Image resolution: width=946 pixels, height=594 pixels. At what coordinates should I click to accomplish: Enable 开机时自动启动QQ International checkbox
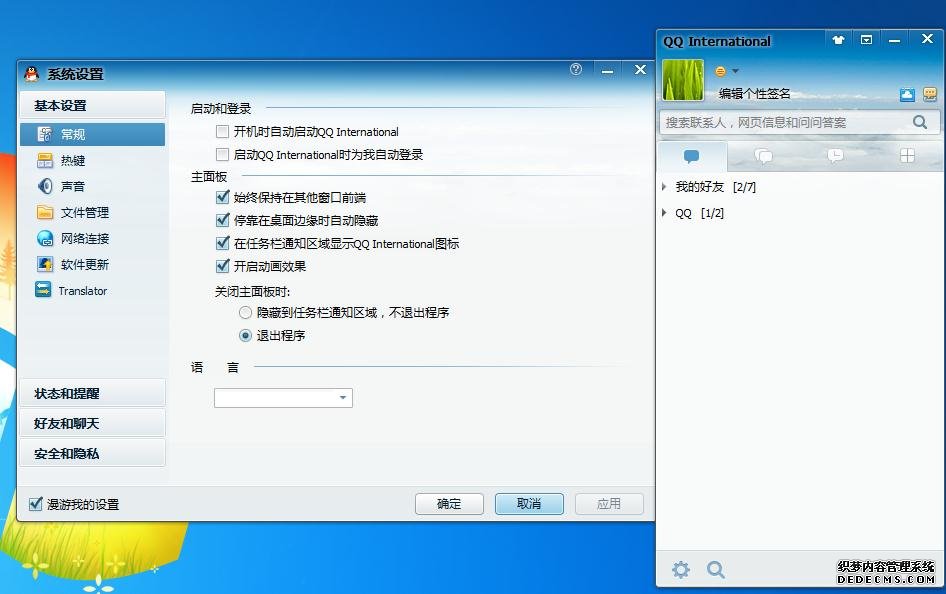point(223,131)
